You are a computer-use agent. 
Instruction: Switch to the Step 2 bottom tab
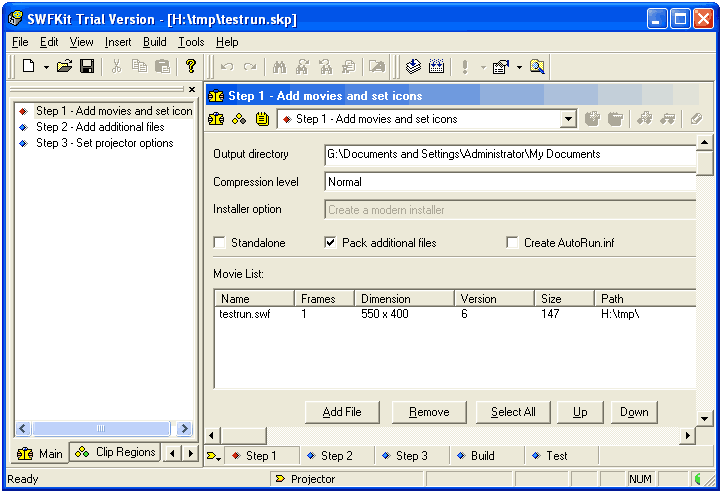point(337,456)
